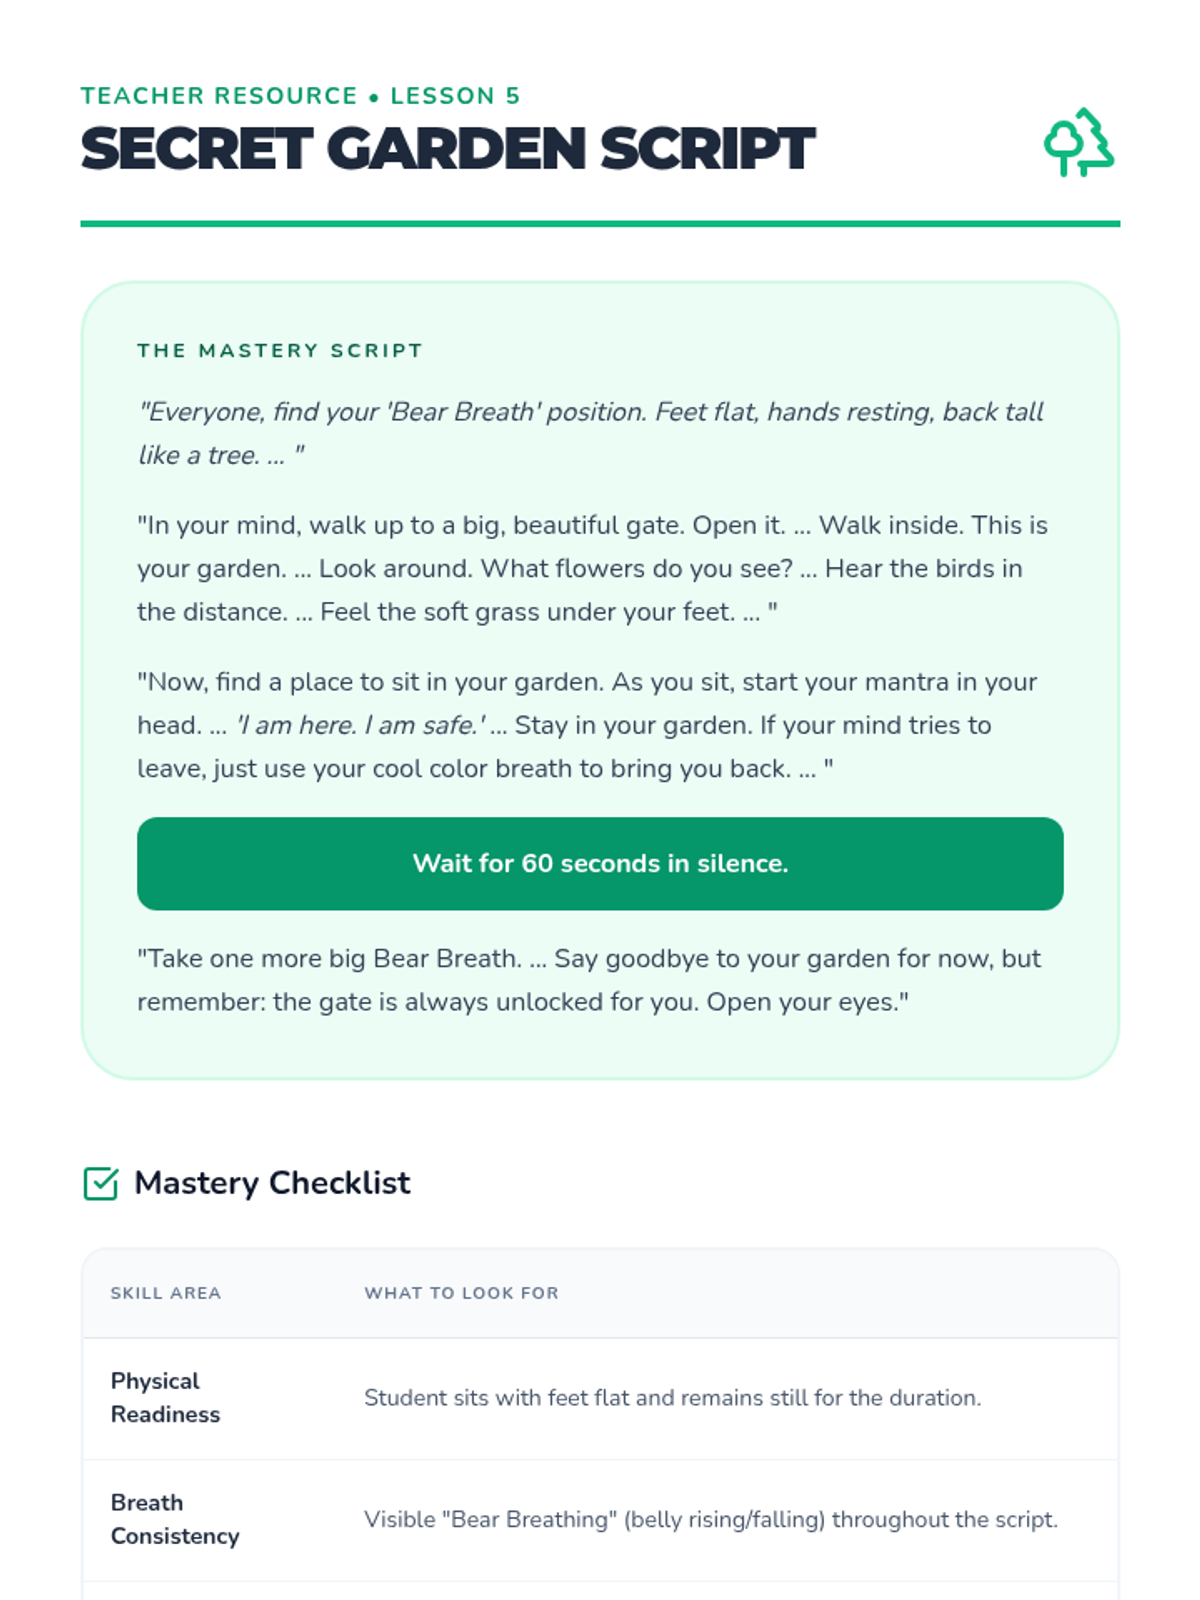
Task: Click The Mastery Script section heading
Action: pyautogui.click(x=280, y=351)
